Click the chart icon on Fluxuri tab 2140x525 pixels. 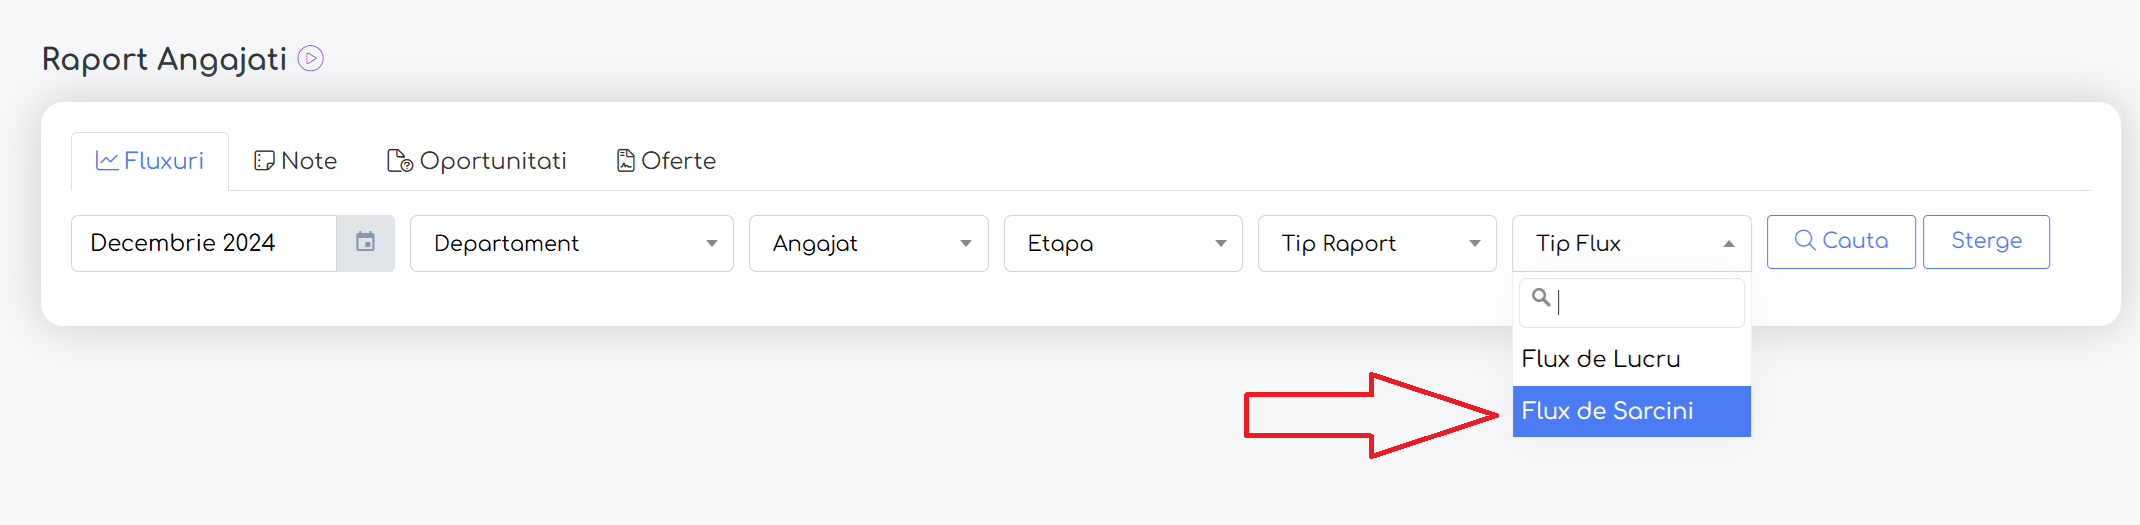[107, 160]
